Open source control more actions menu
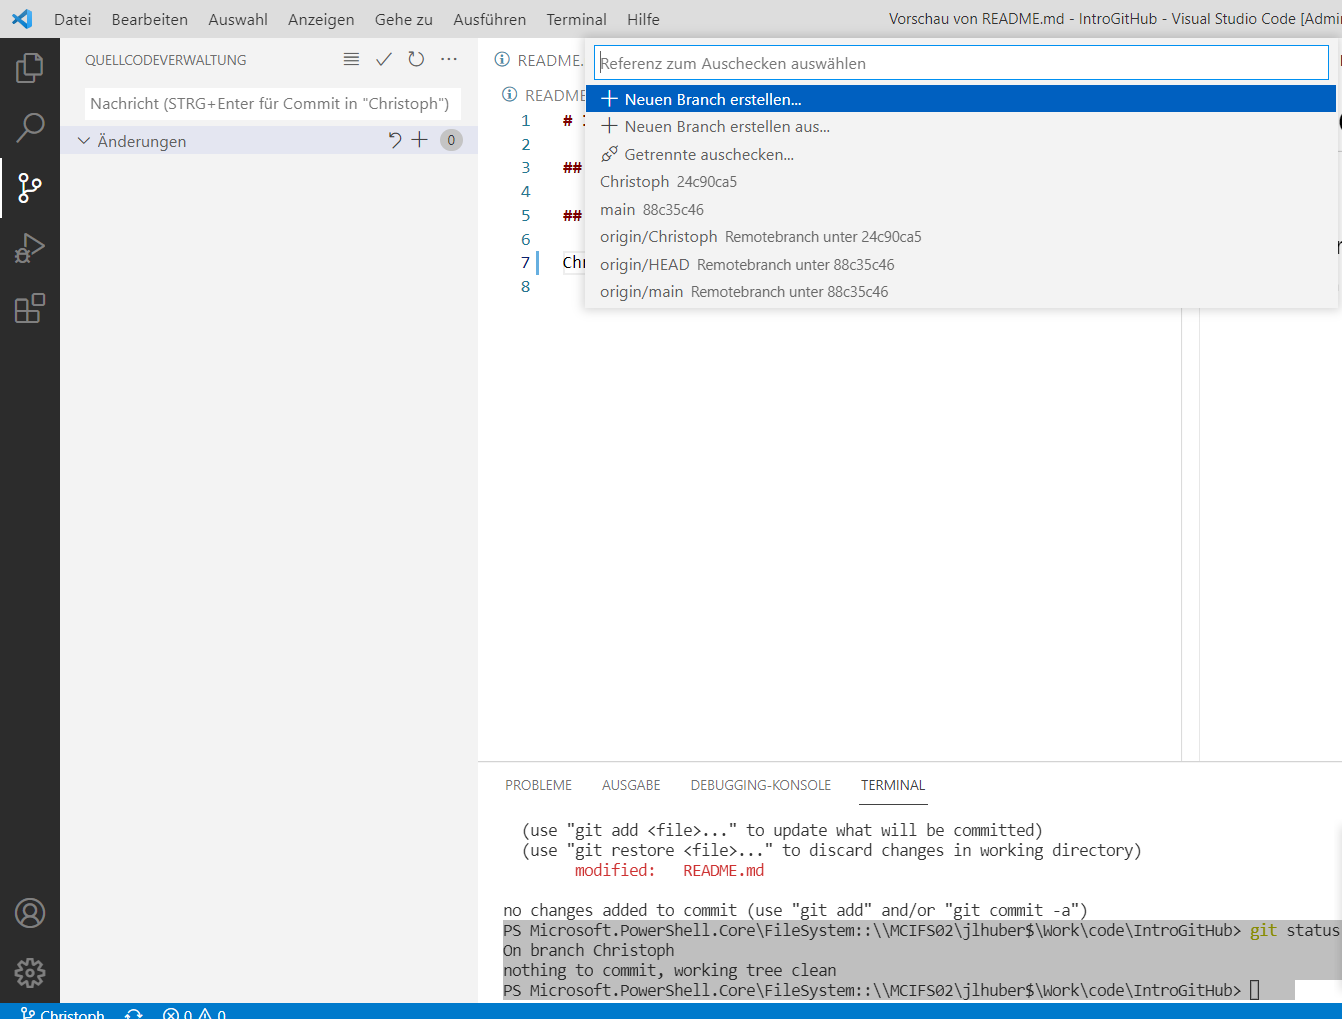1342x1019 pixels. 449,60
